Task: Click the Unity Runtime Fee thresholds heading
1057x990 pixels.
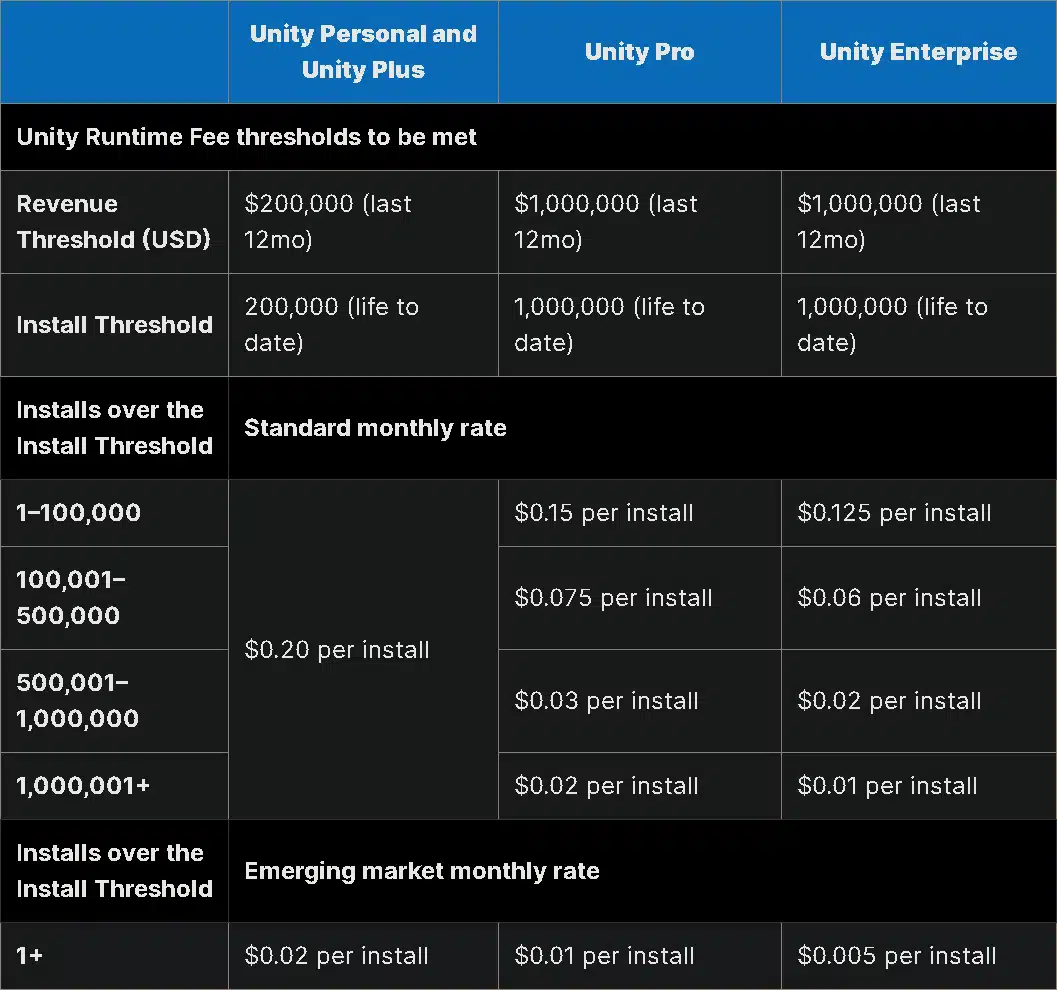Action: [247, 137]
